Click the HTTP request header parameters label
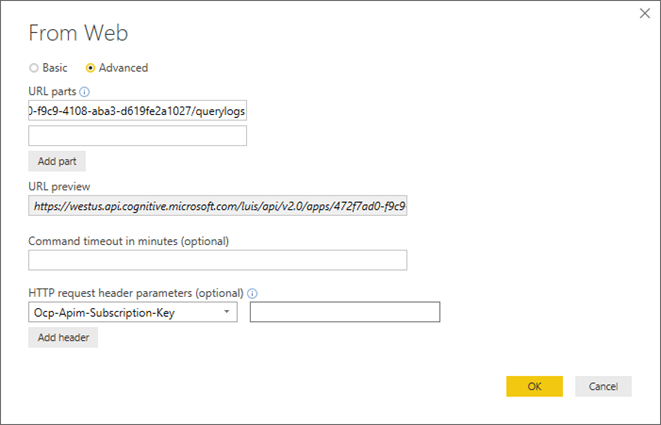The width and height of the screenshot is (661, 425). click(x=135, y=293)
